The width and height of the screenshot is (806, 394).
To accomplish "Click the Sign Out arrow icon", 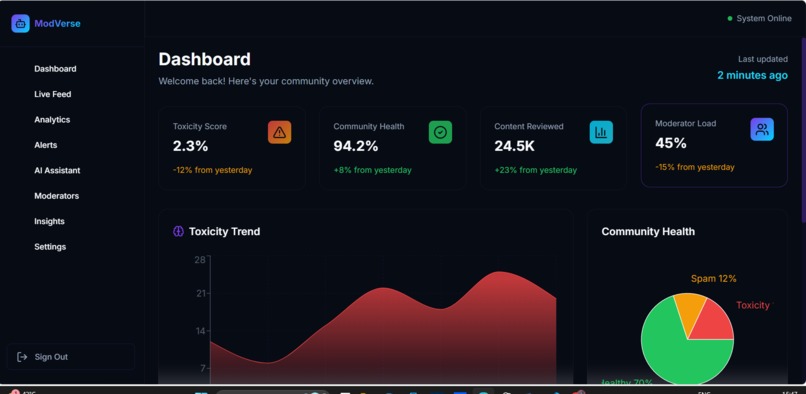I will (22, 357).
